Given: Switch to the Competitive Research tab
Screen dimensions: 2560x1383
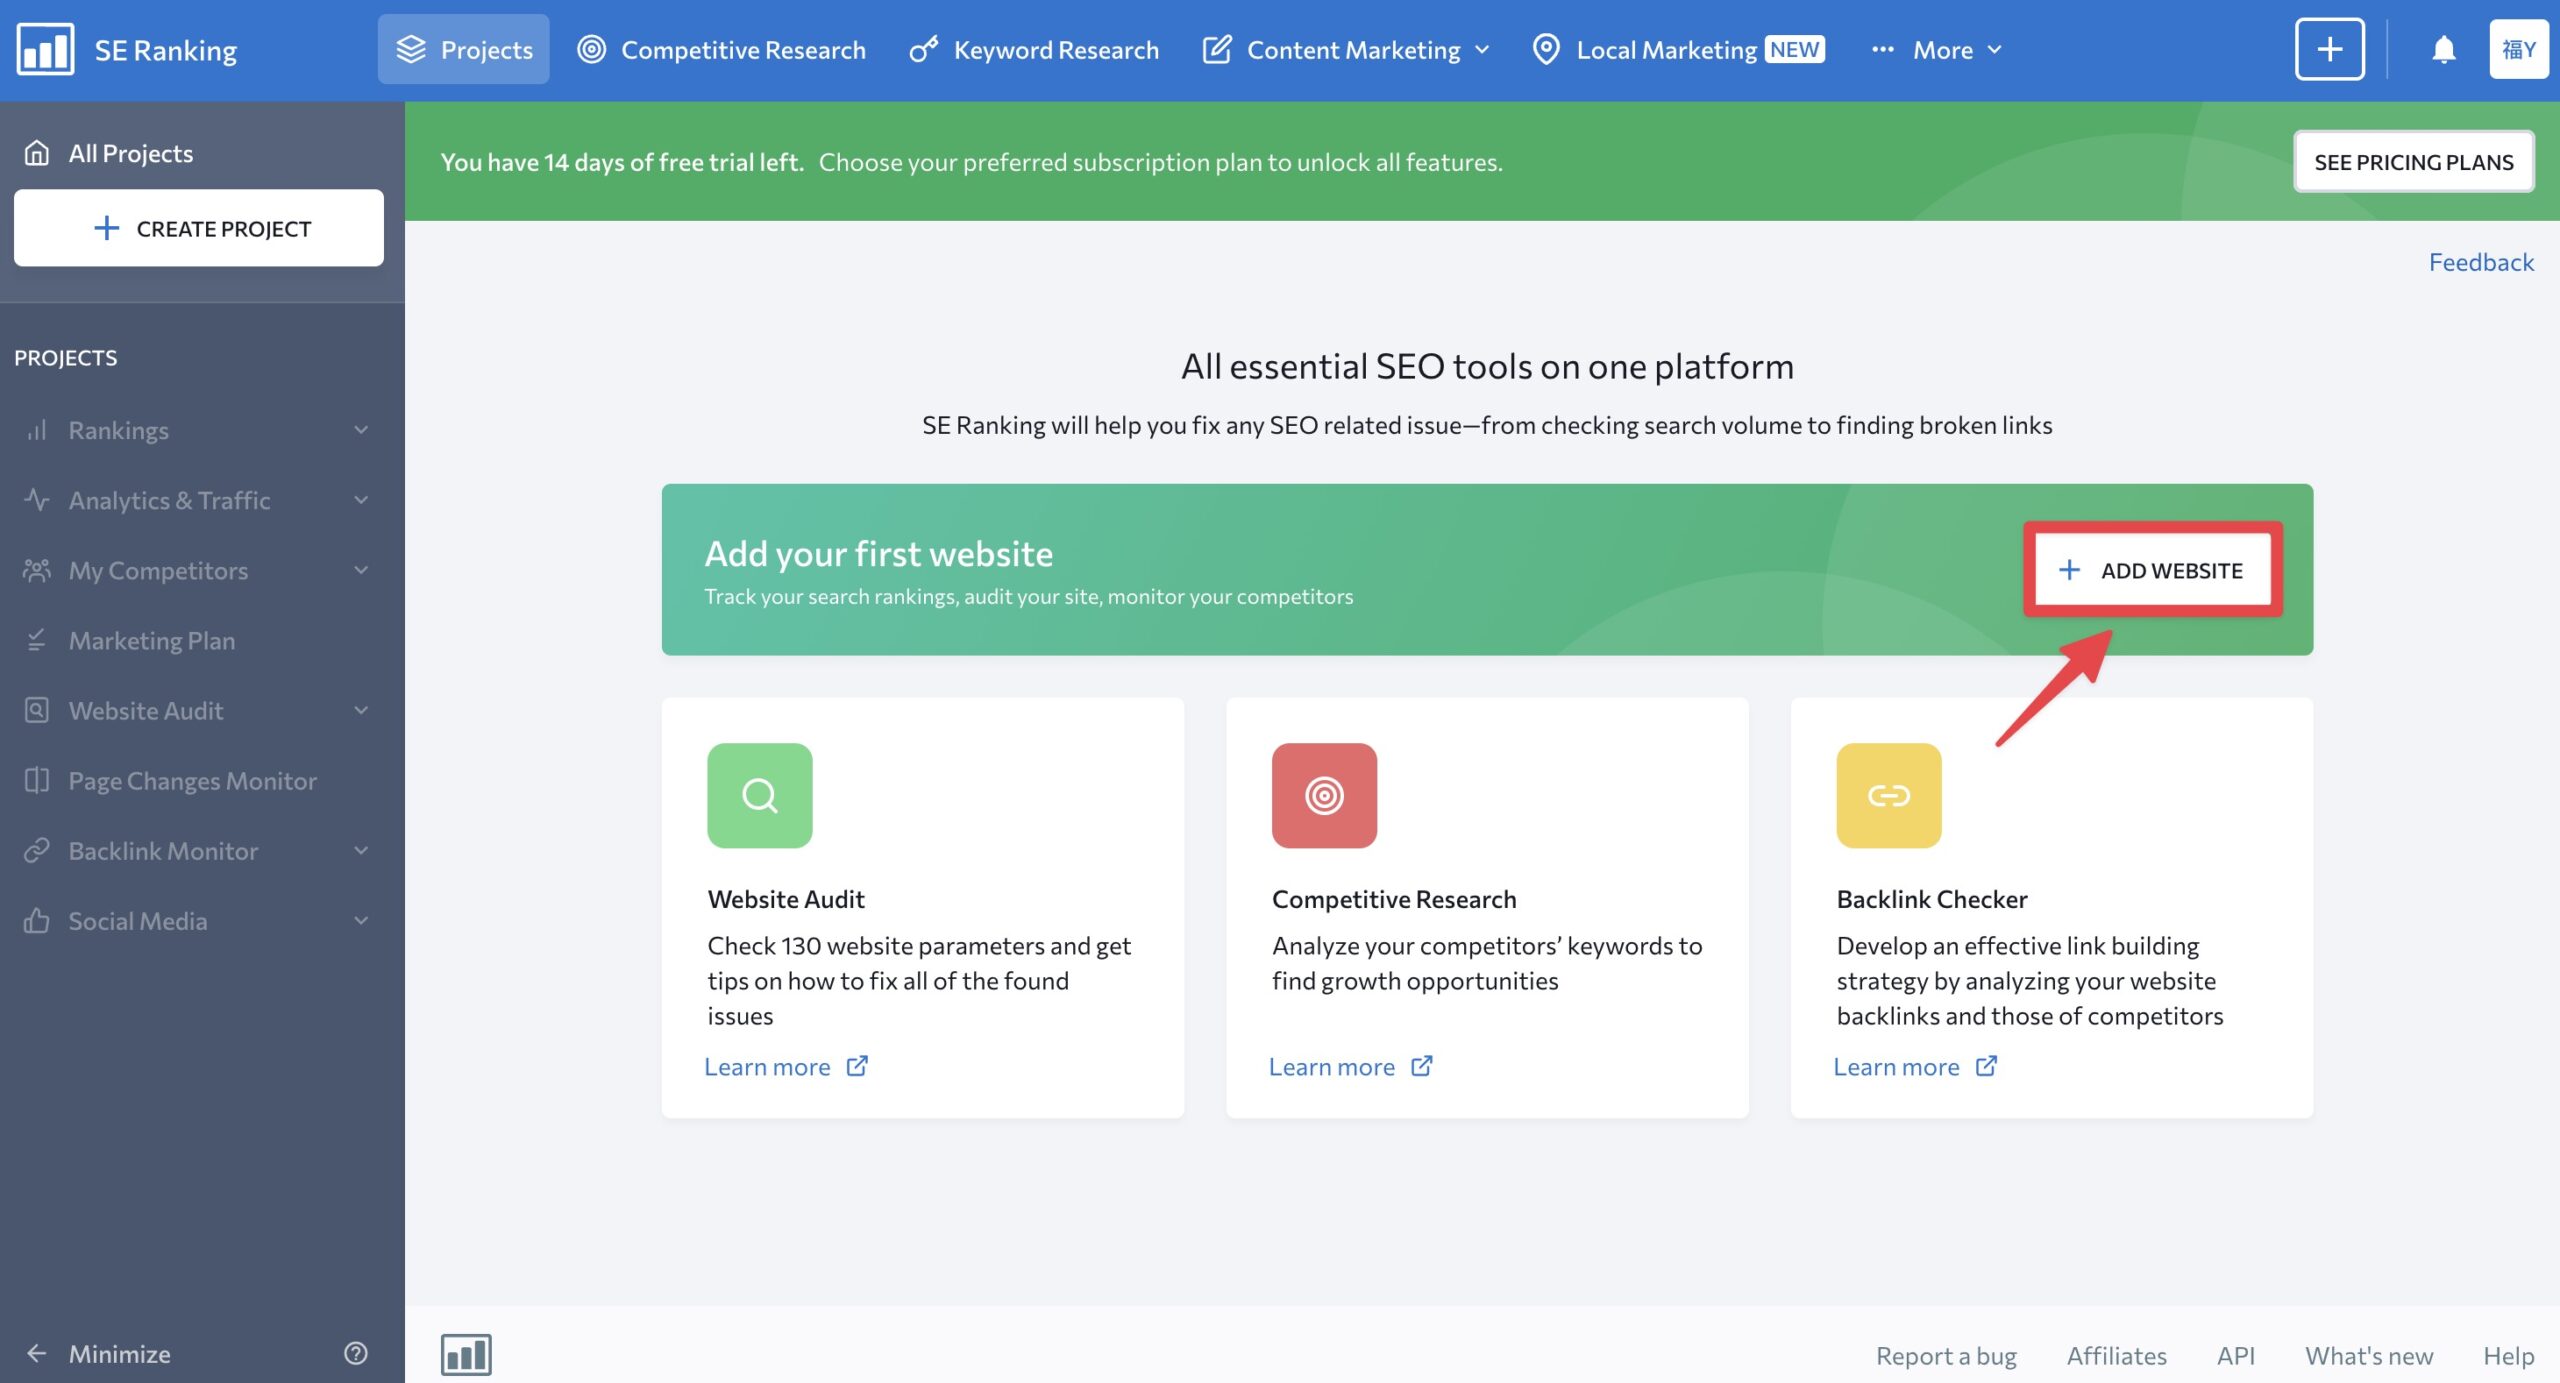Looking at the screenshot, I should click(722, 49).
